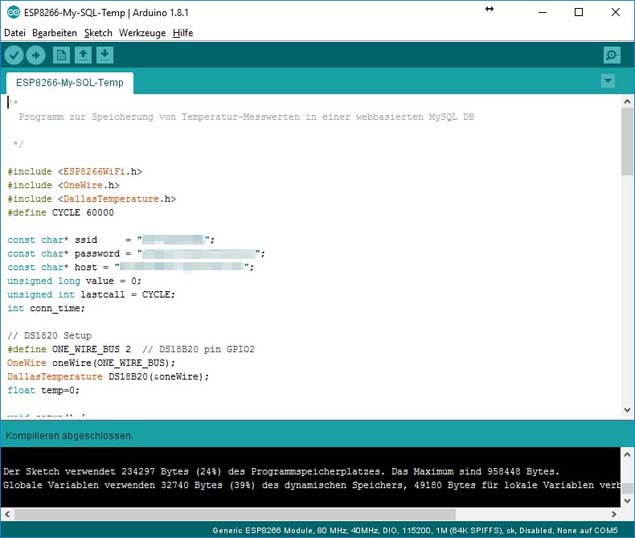Screen dimensions: 635x538
Task: Create a new sketch with New icon
Action: (61, 55)
